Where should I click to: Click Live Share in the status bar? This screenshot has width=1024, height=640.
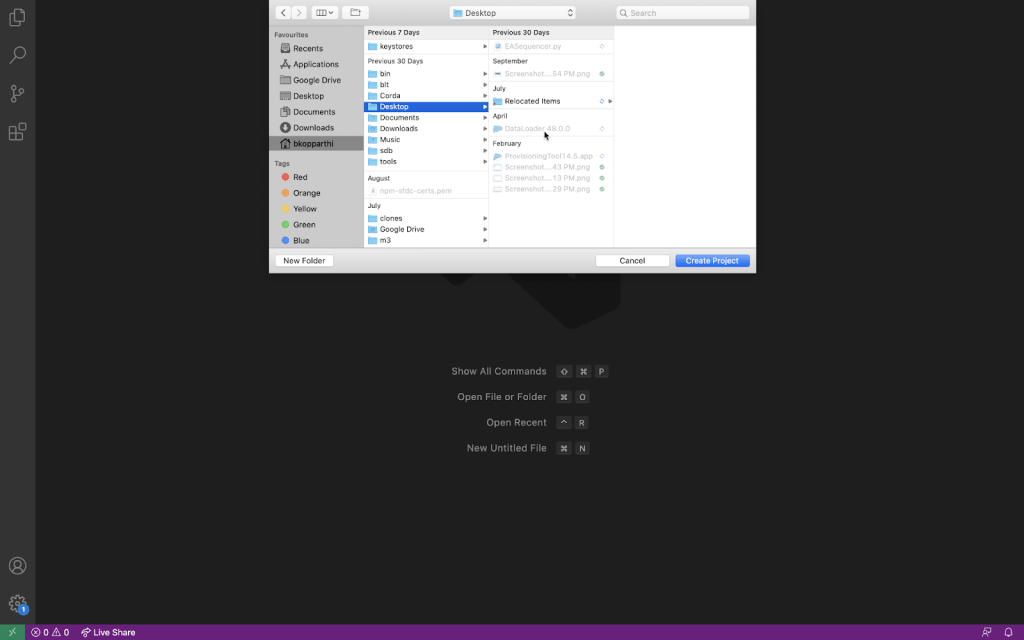[x=108, y=632]
